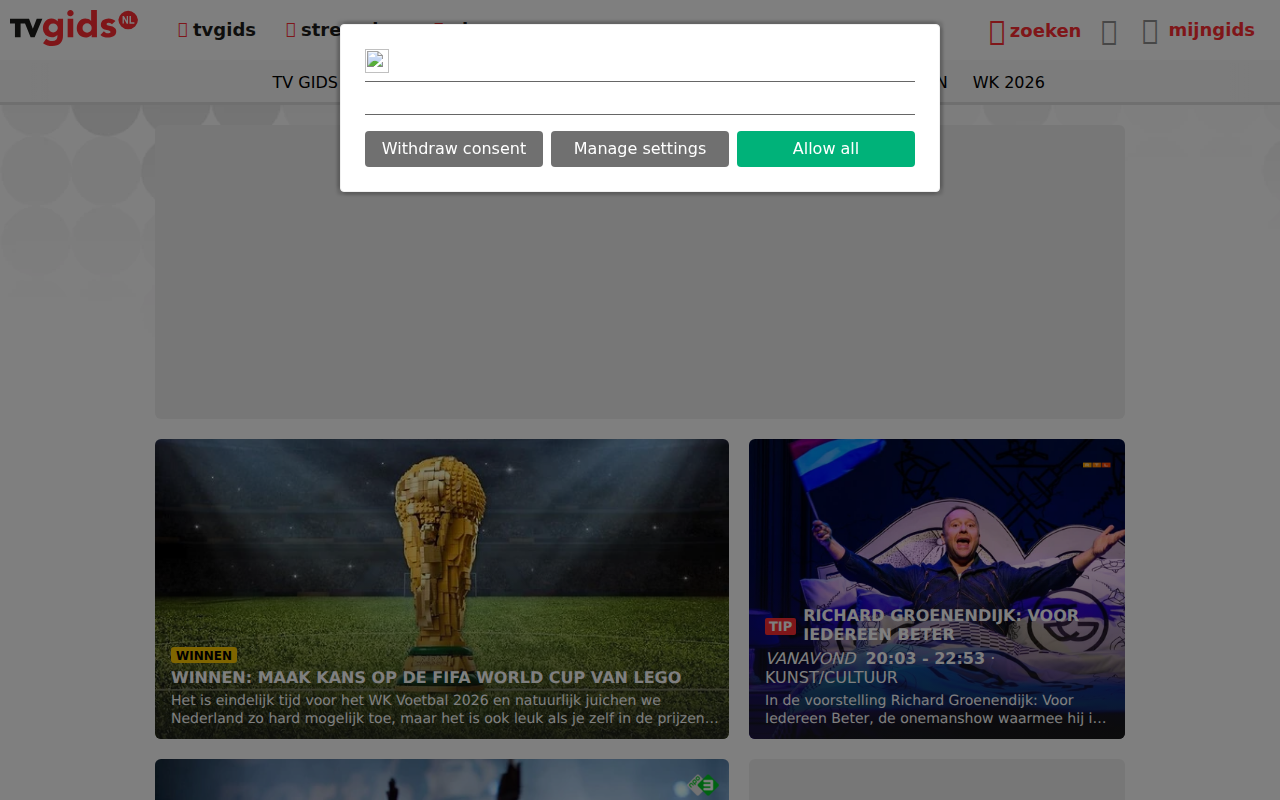Select the tvgids navigation item
1280x800 pixels.
tap(217, 30)
